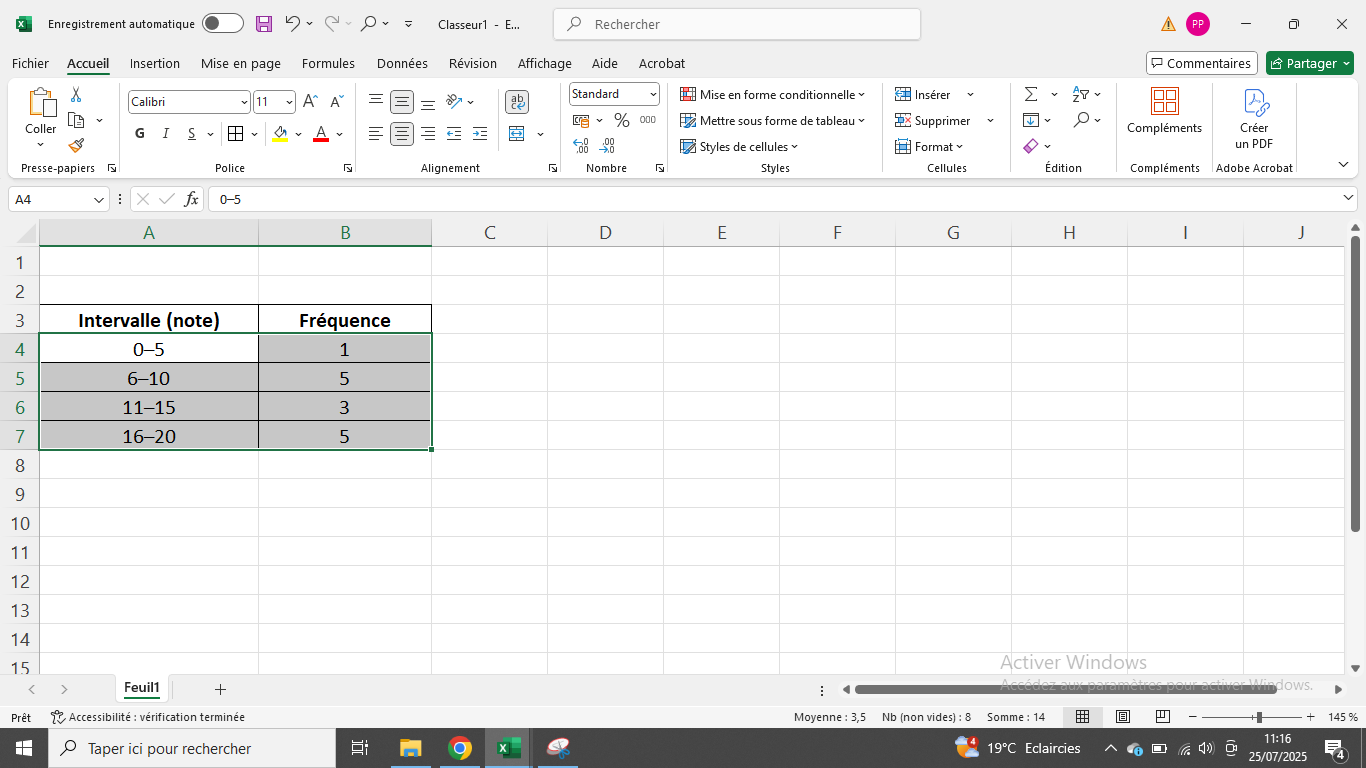This screenshot has width=1366, height=768.
Task: Click the Commentaires button
Action: point(1201,63)
